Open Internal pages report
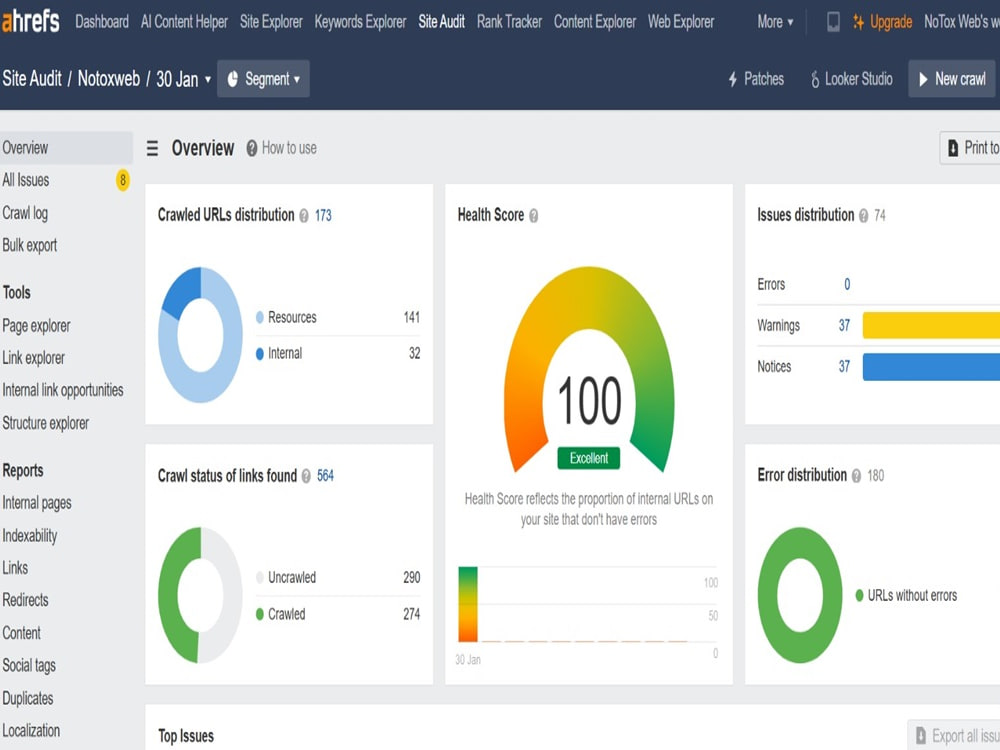 coord(37,503)
